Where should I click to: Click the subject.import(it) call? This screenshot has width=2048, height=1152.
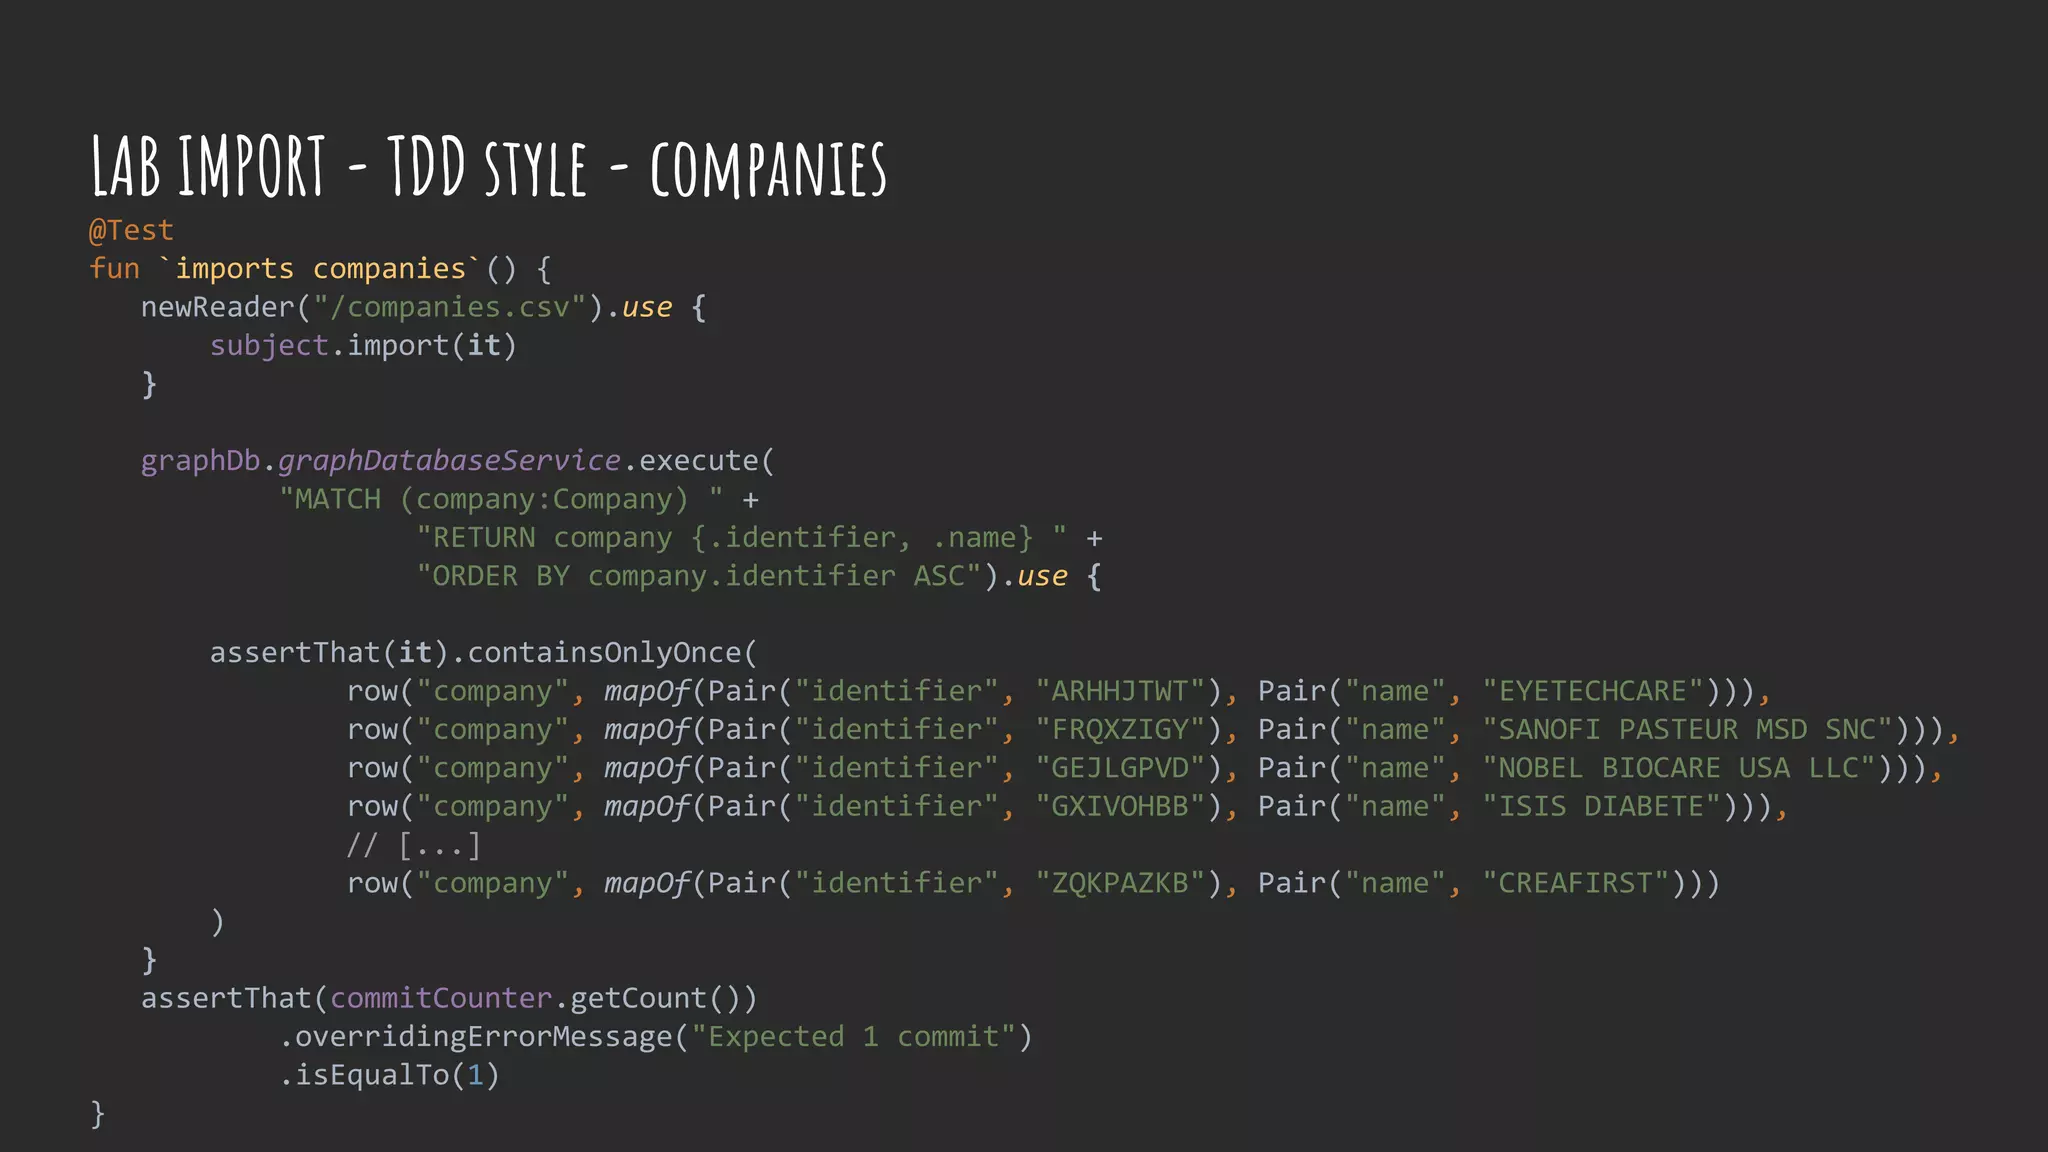coord(363,346)
